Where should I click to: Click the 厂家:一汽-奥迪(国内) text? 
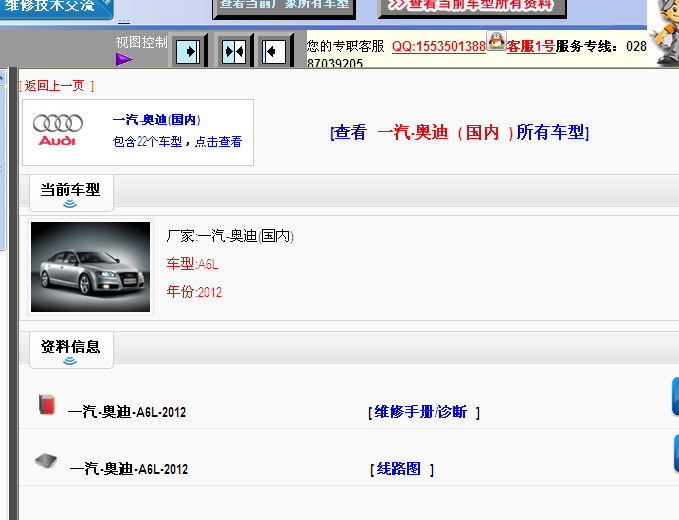[230, 236]
